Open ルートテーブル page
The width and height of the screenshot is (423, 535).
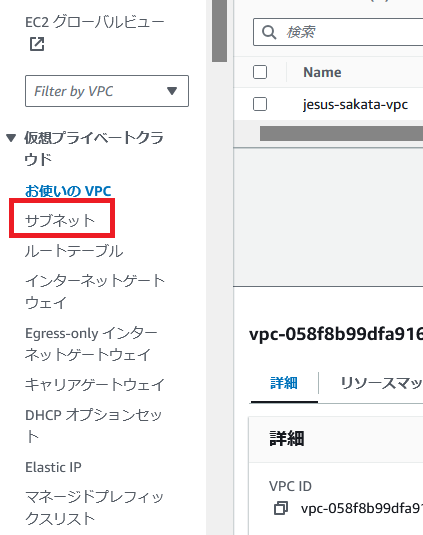[74, 251]
